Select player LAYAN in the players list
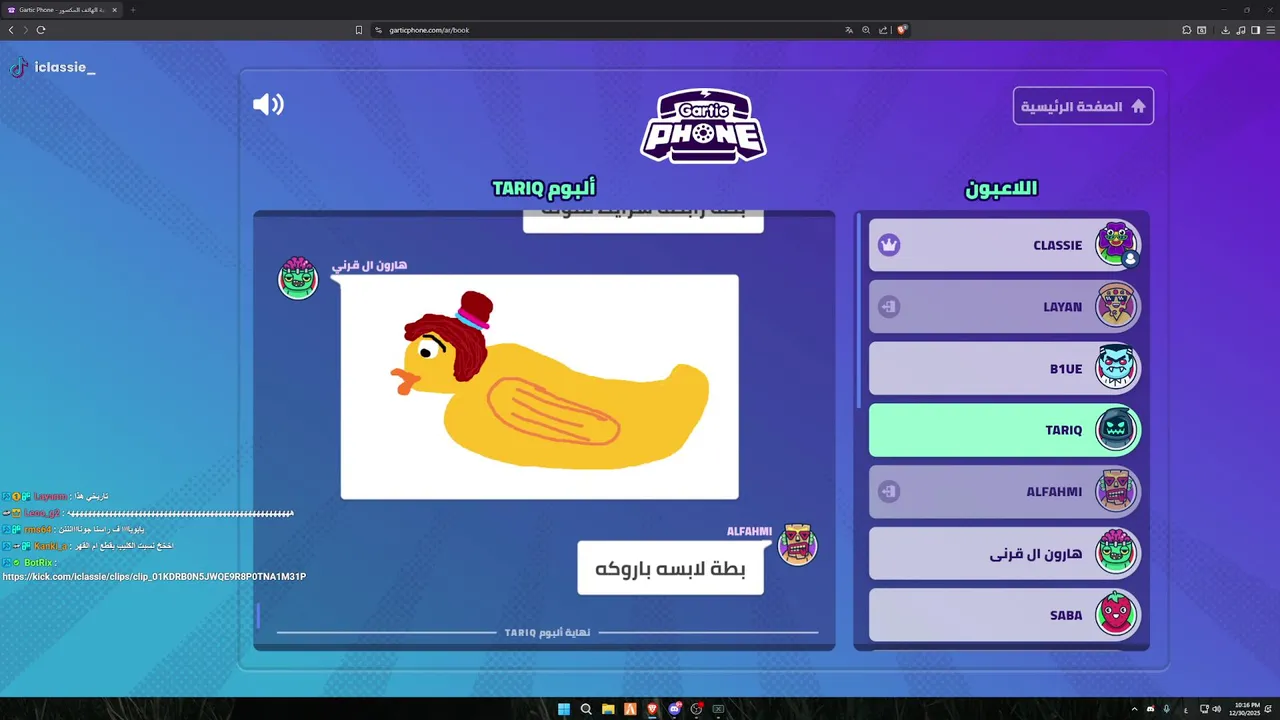 pyautogui.click(x=1004, y=307)
